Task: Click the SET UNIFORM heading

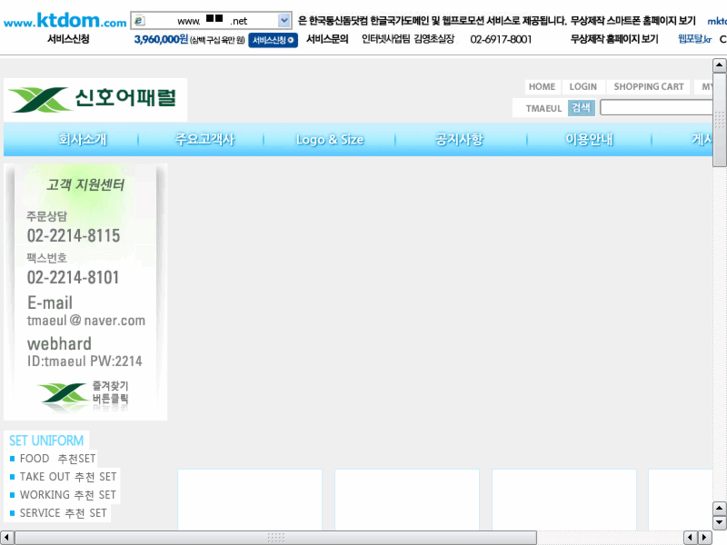Action: coord(46,441)
